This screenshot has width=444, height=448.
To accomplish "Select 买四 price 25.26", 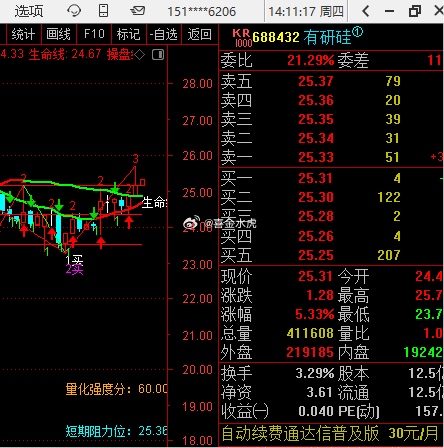I will (x=316, y=236).
